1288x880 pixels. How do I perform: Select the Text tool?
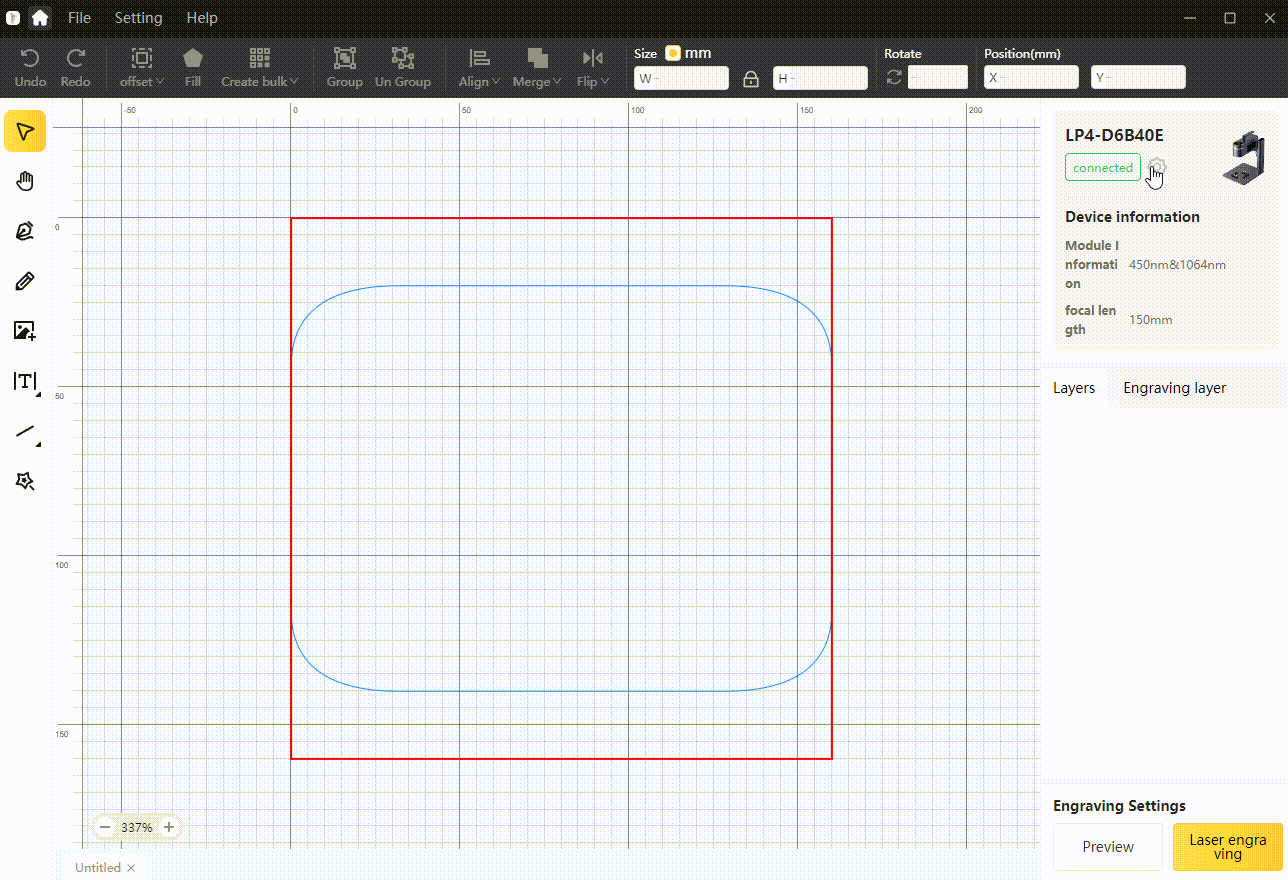pos(25,381)
